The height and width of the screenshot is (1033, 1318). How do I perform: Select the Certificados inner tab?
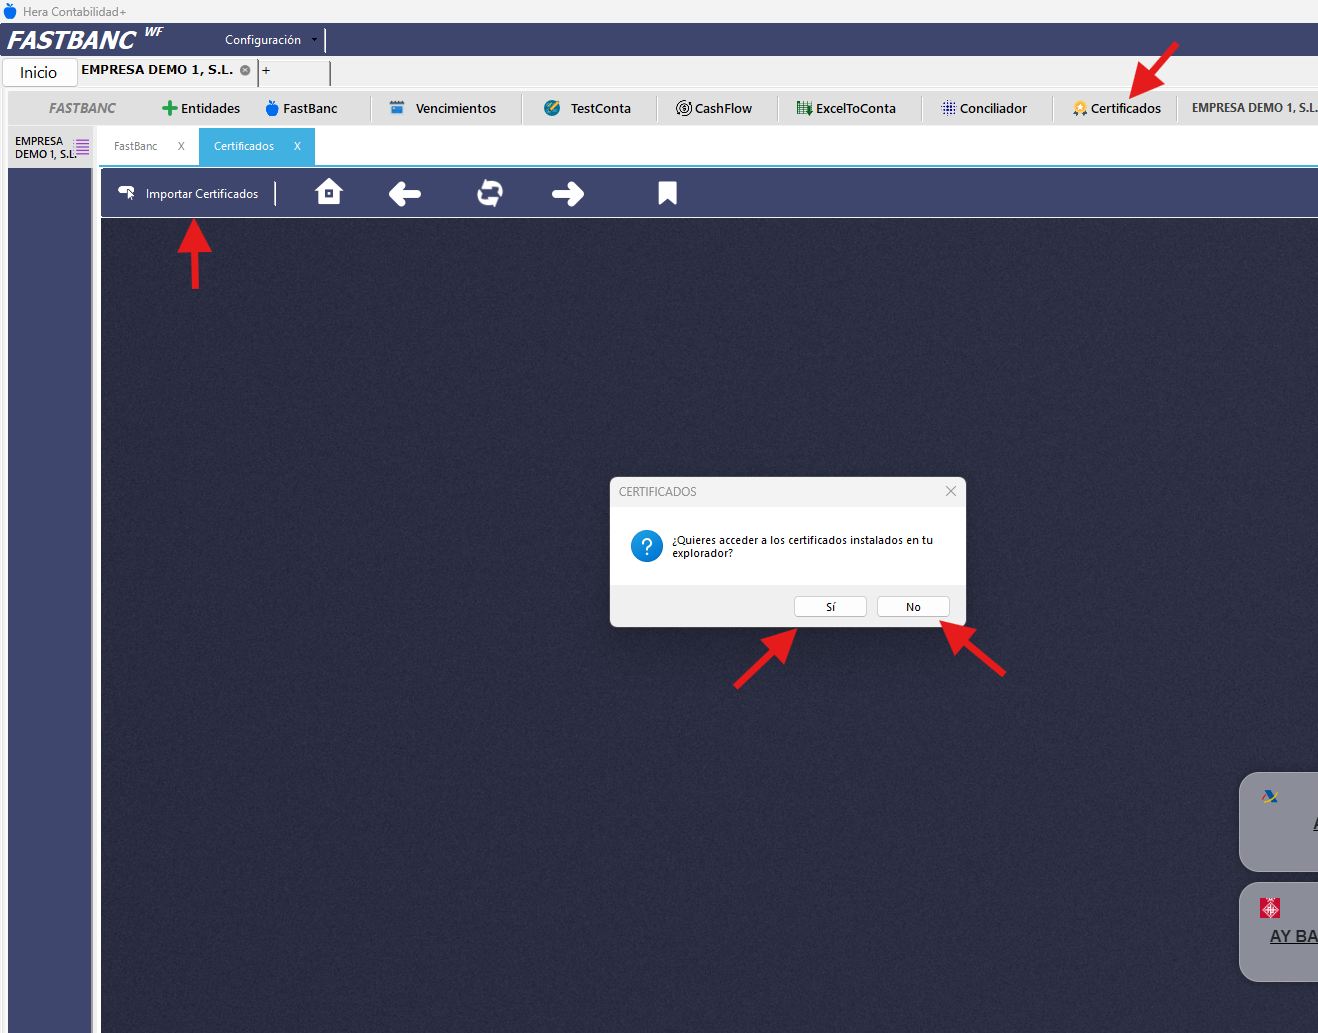244,146
